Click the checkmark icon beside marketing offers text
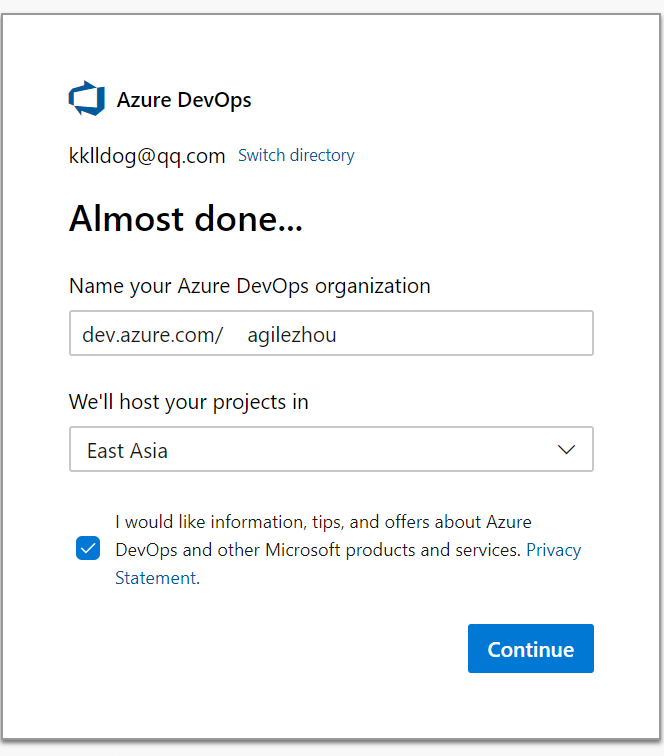Screen dimensions: 664x756 (x=88, y=548)
